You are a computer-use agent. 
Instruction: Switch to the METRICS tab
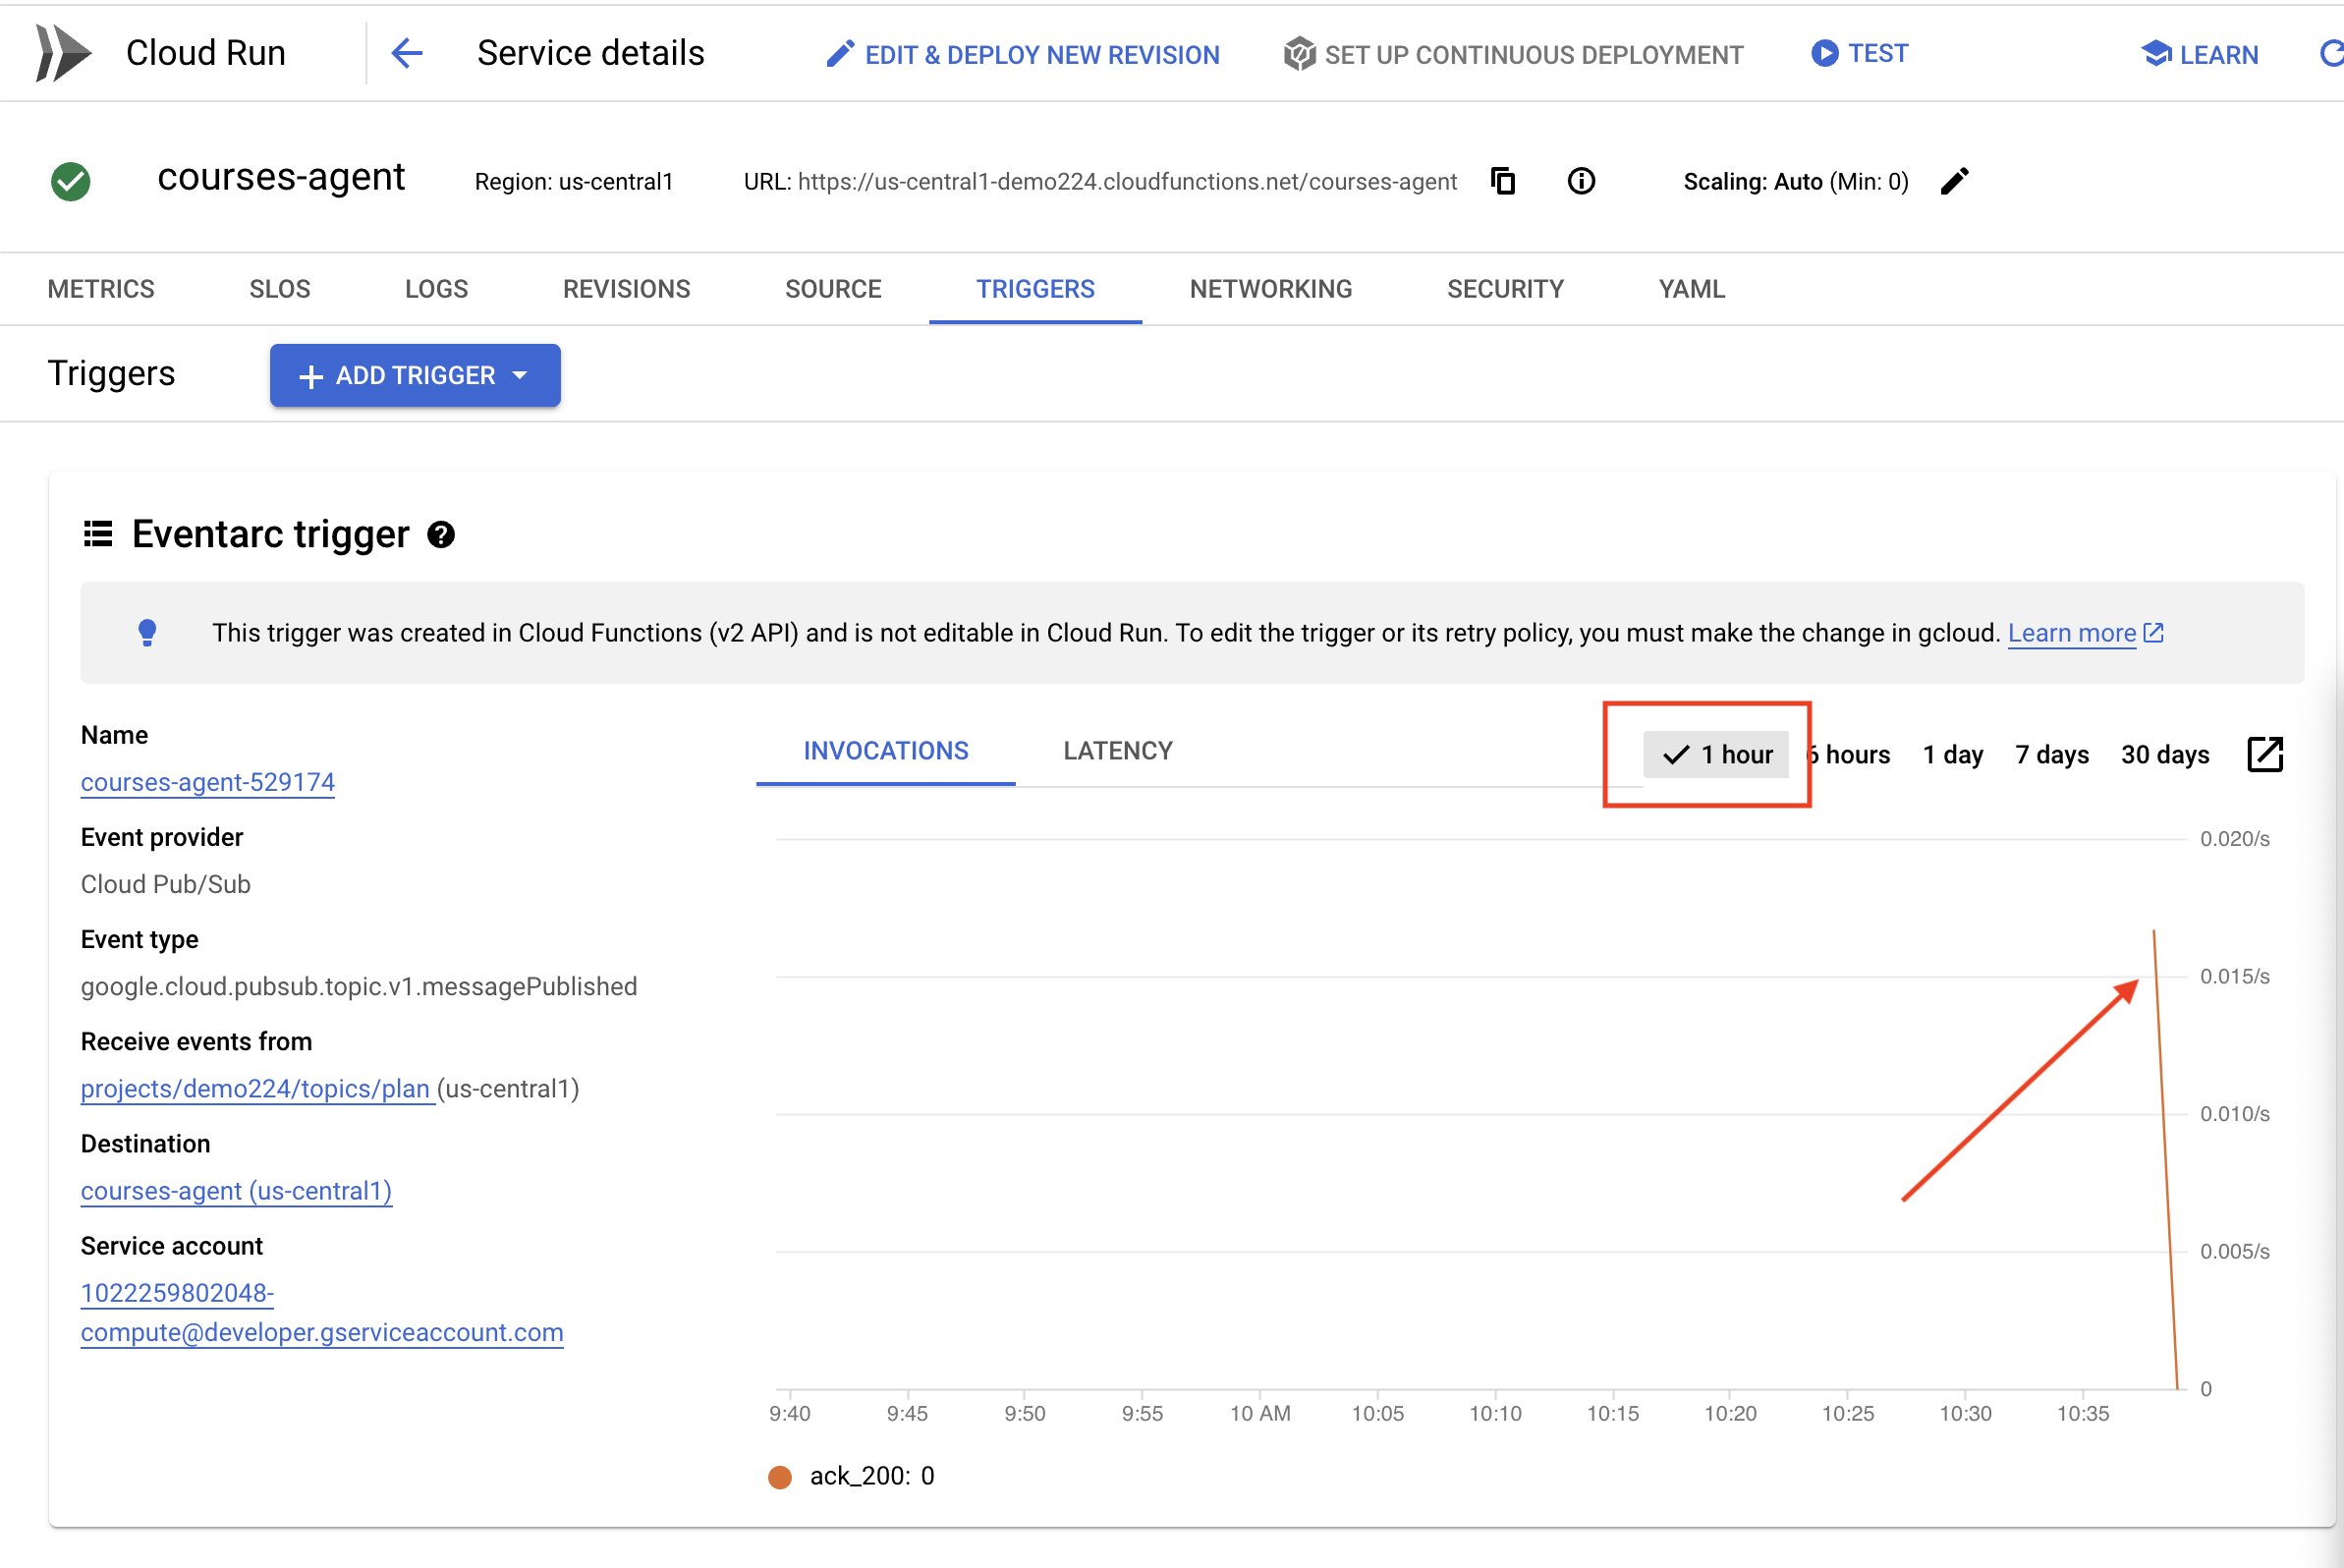click(x=99, y=287)
